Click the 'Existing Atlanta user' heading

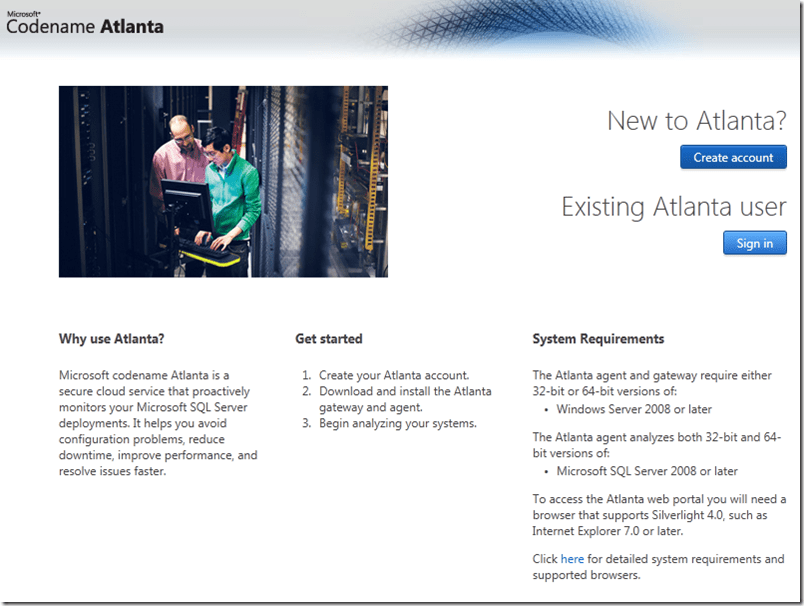[673, 207]
